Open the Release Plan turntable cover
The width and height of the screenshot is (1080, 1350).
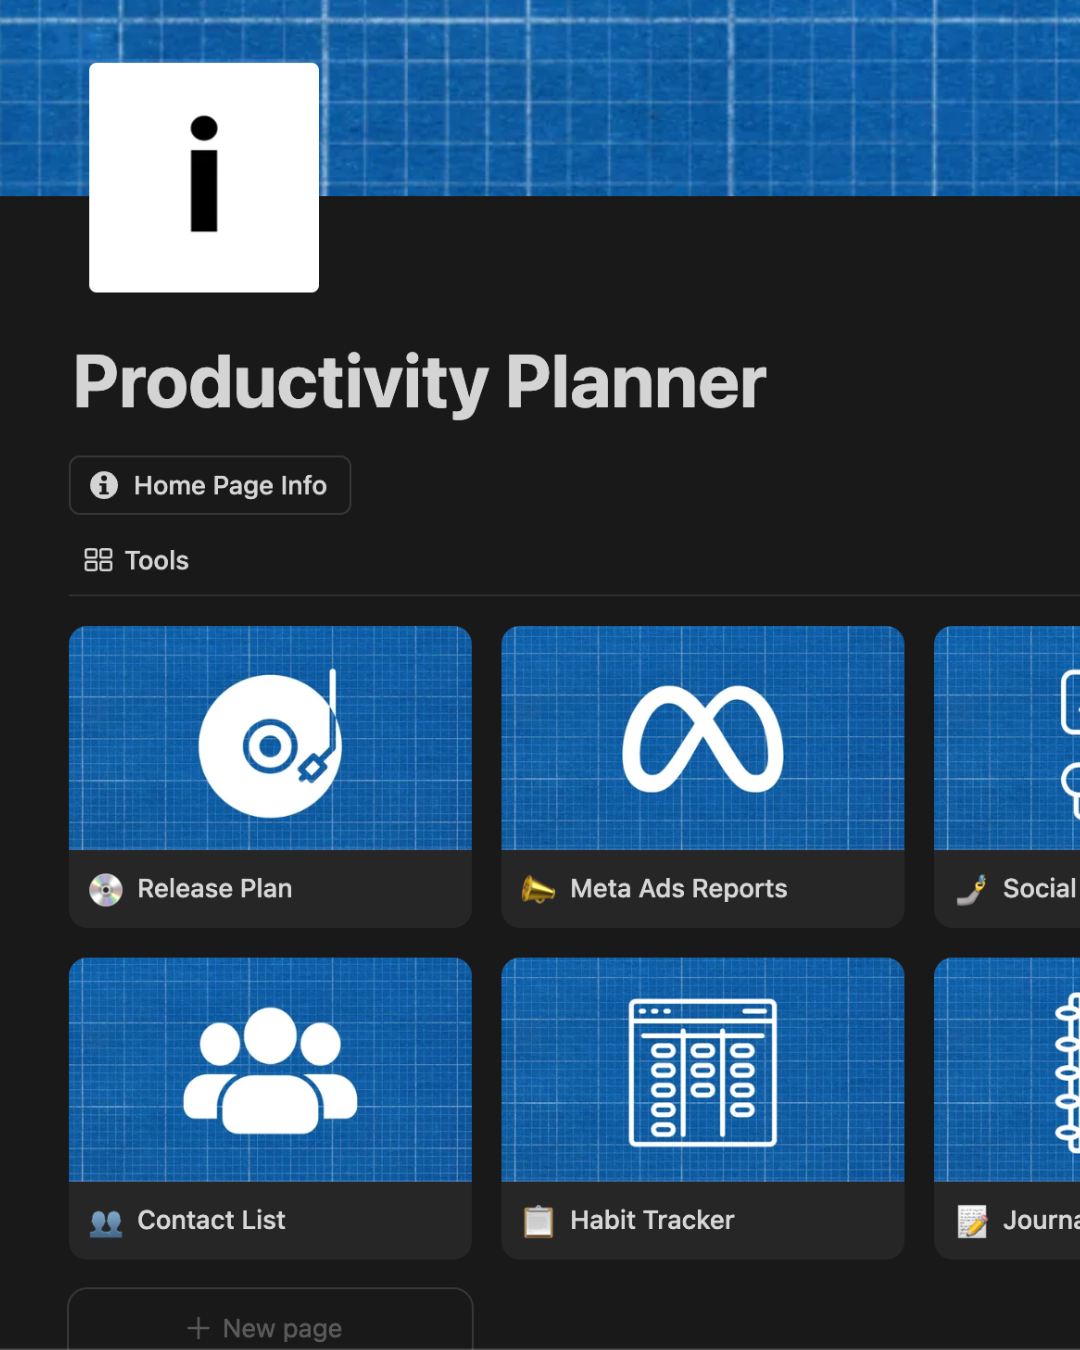click(x=270, y=739)
